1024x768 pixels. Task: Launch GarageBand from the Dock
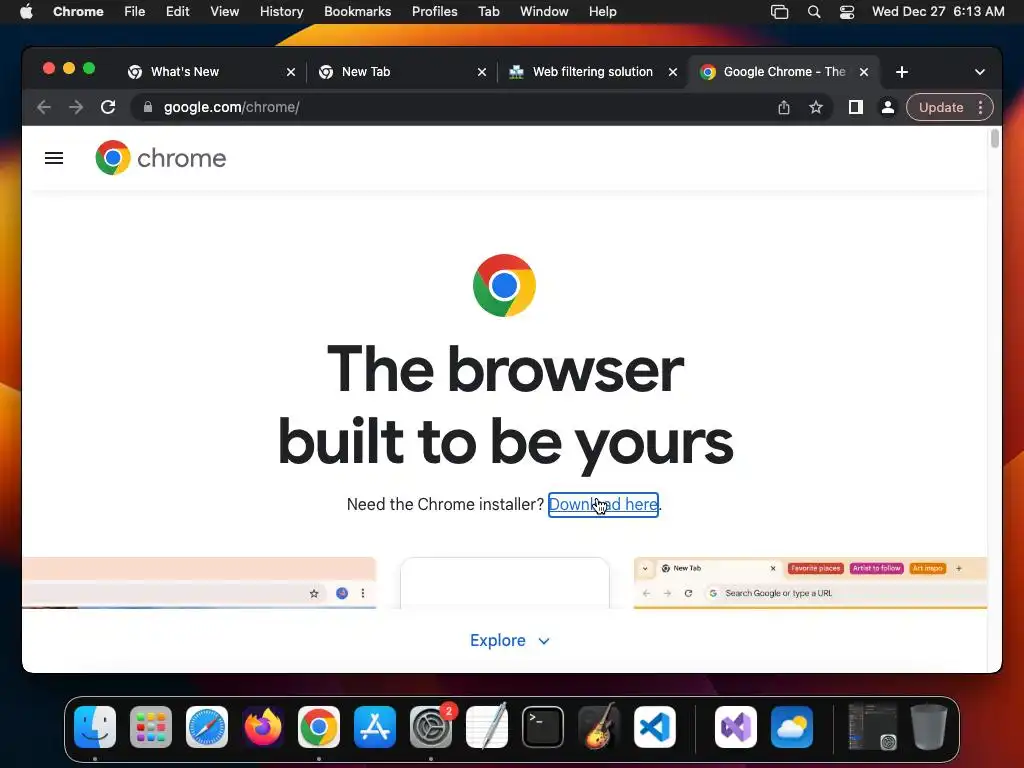[599, 726]
